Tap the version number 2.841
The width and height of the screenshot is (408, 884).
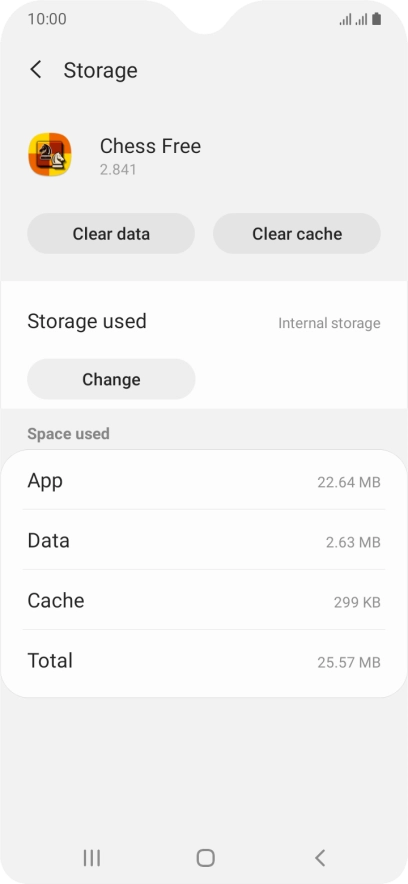coord(118,170)
